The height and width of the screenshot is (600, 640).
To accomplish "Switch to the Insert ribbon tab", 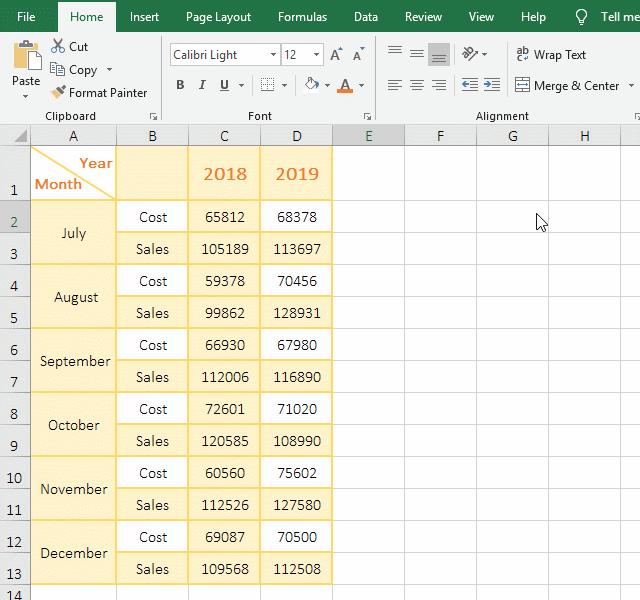I will pyautogui.click(x=144, y=17).
